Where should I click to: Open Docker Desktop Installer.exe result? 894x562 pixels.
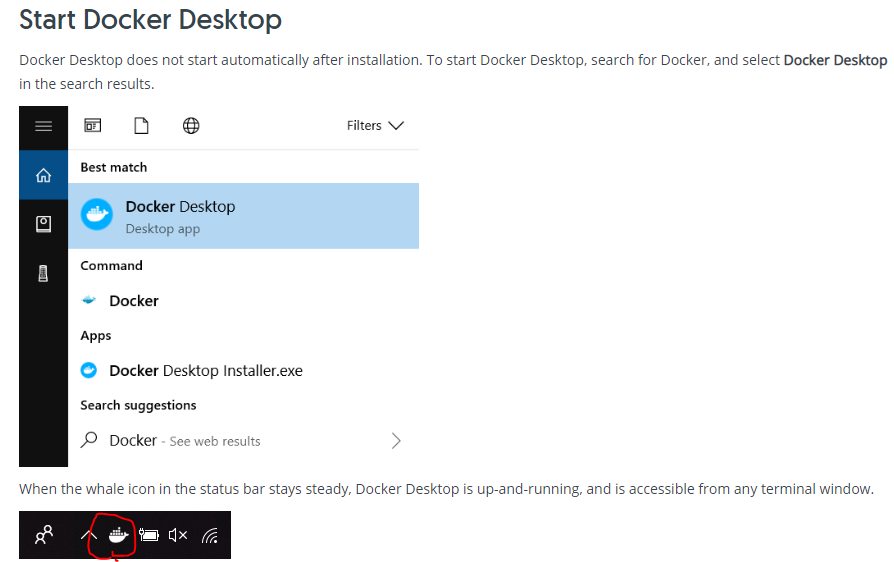pyautogui.click(x=243, y=370)
